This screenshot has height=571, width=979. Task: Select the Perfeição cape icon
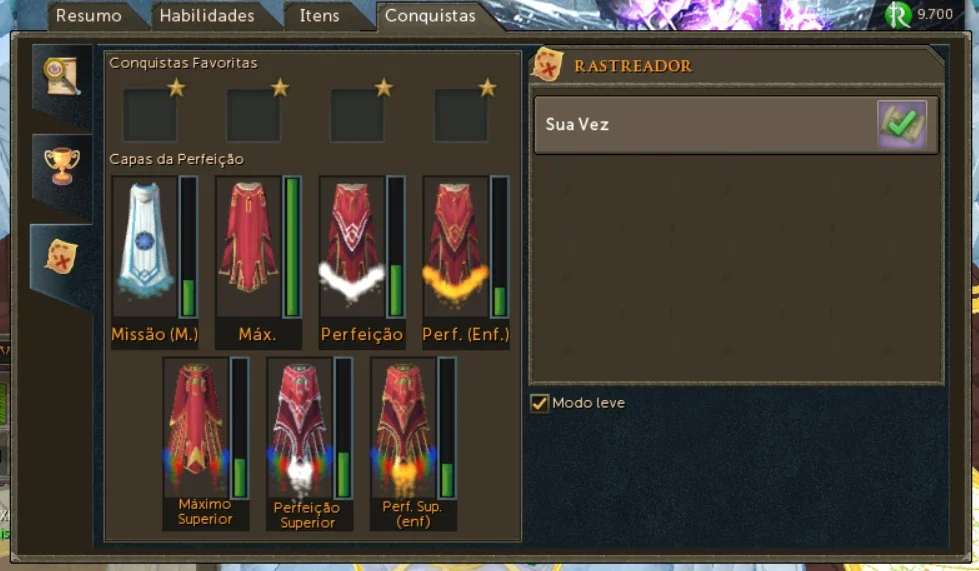(x=352, y=246)
